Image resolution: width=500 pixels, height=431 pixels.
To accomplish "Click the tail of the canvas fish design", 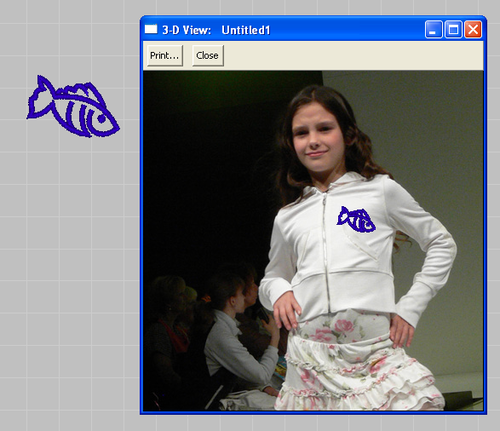I will pyautogui.click(x=39, y=98).
